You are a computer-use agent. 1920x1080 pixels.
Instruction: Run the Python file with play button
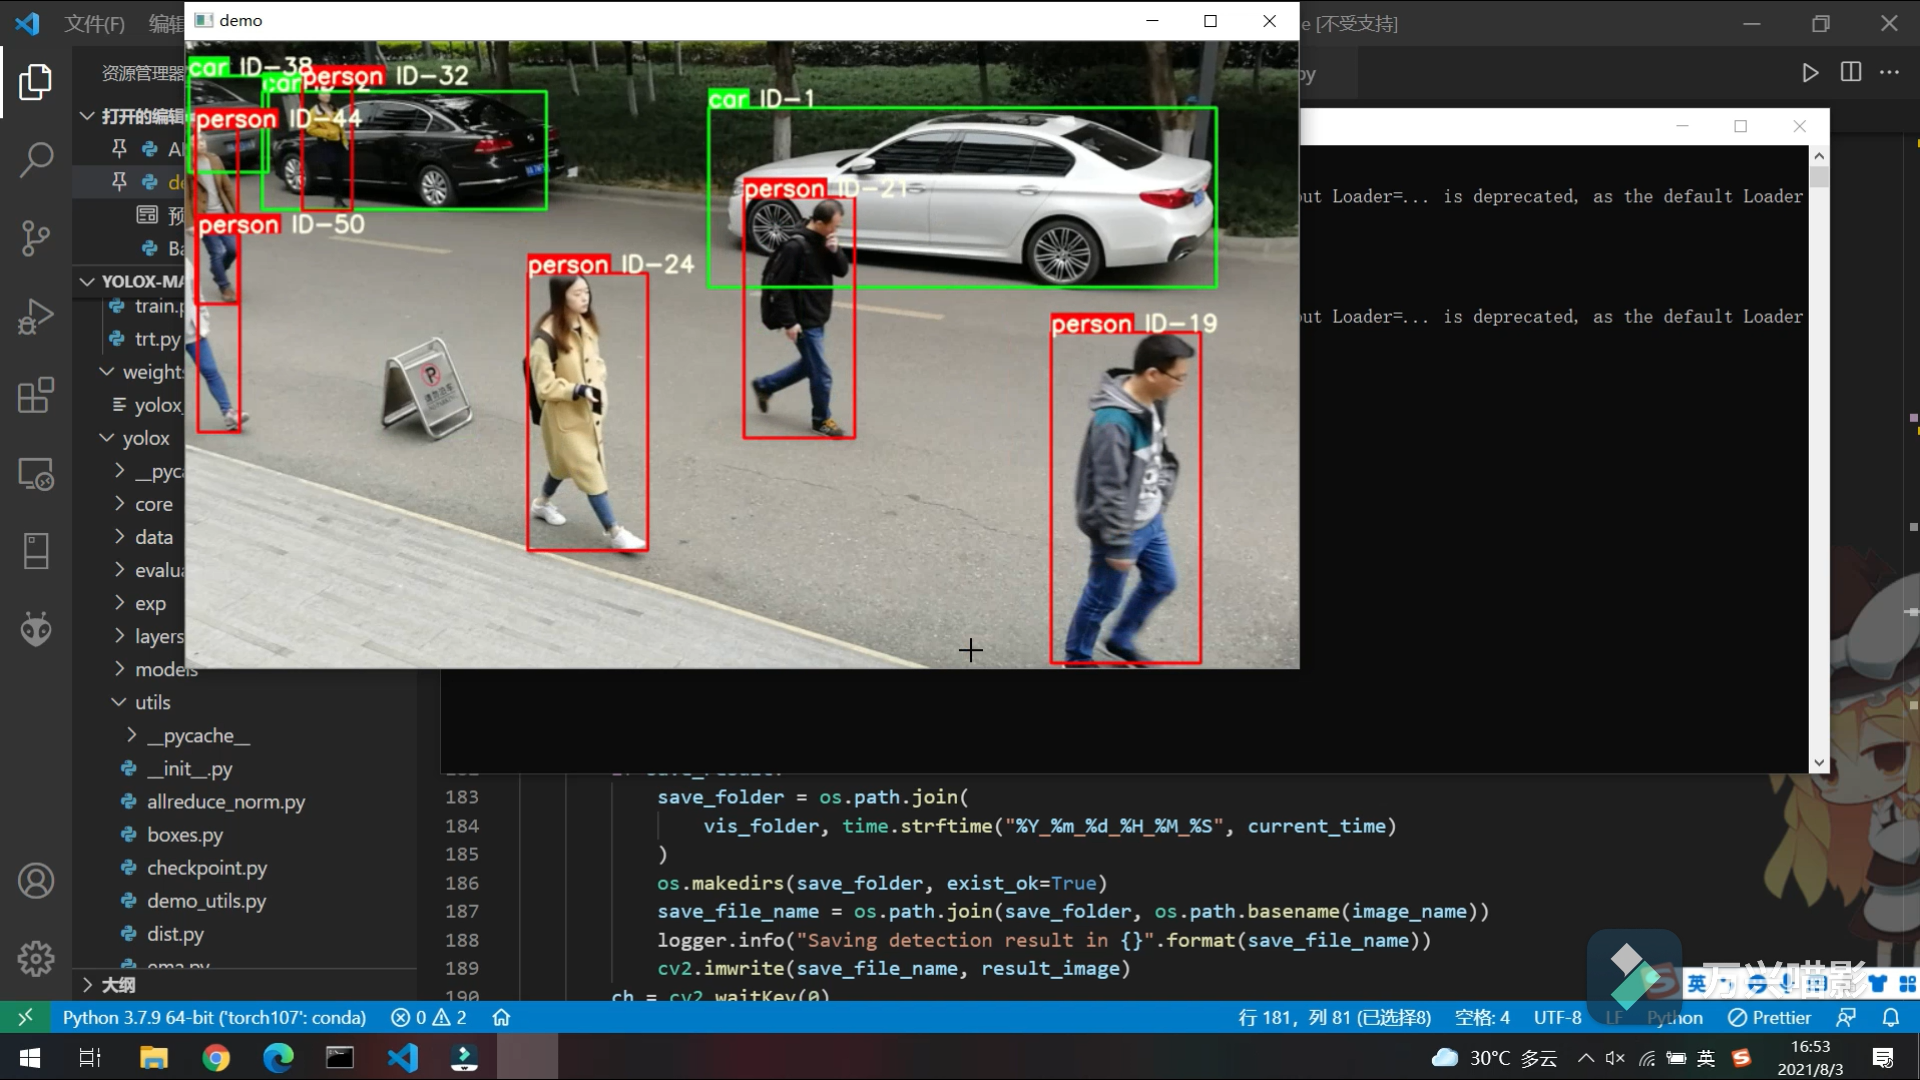(1810, 72)
